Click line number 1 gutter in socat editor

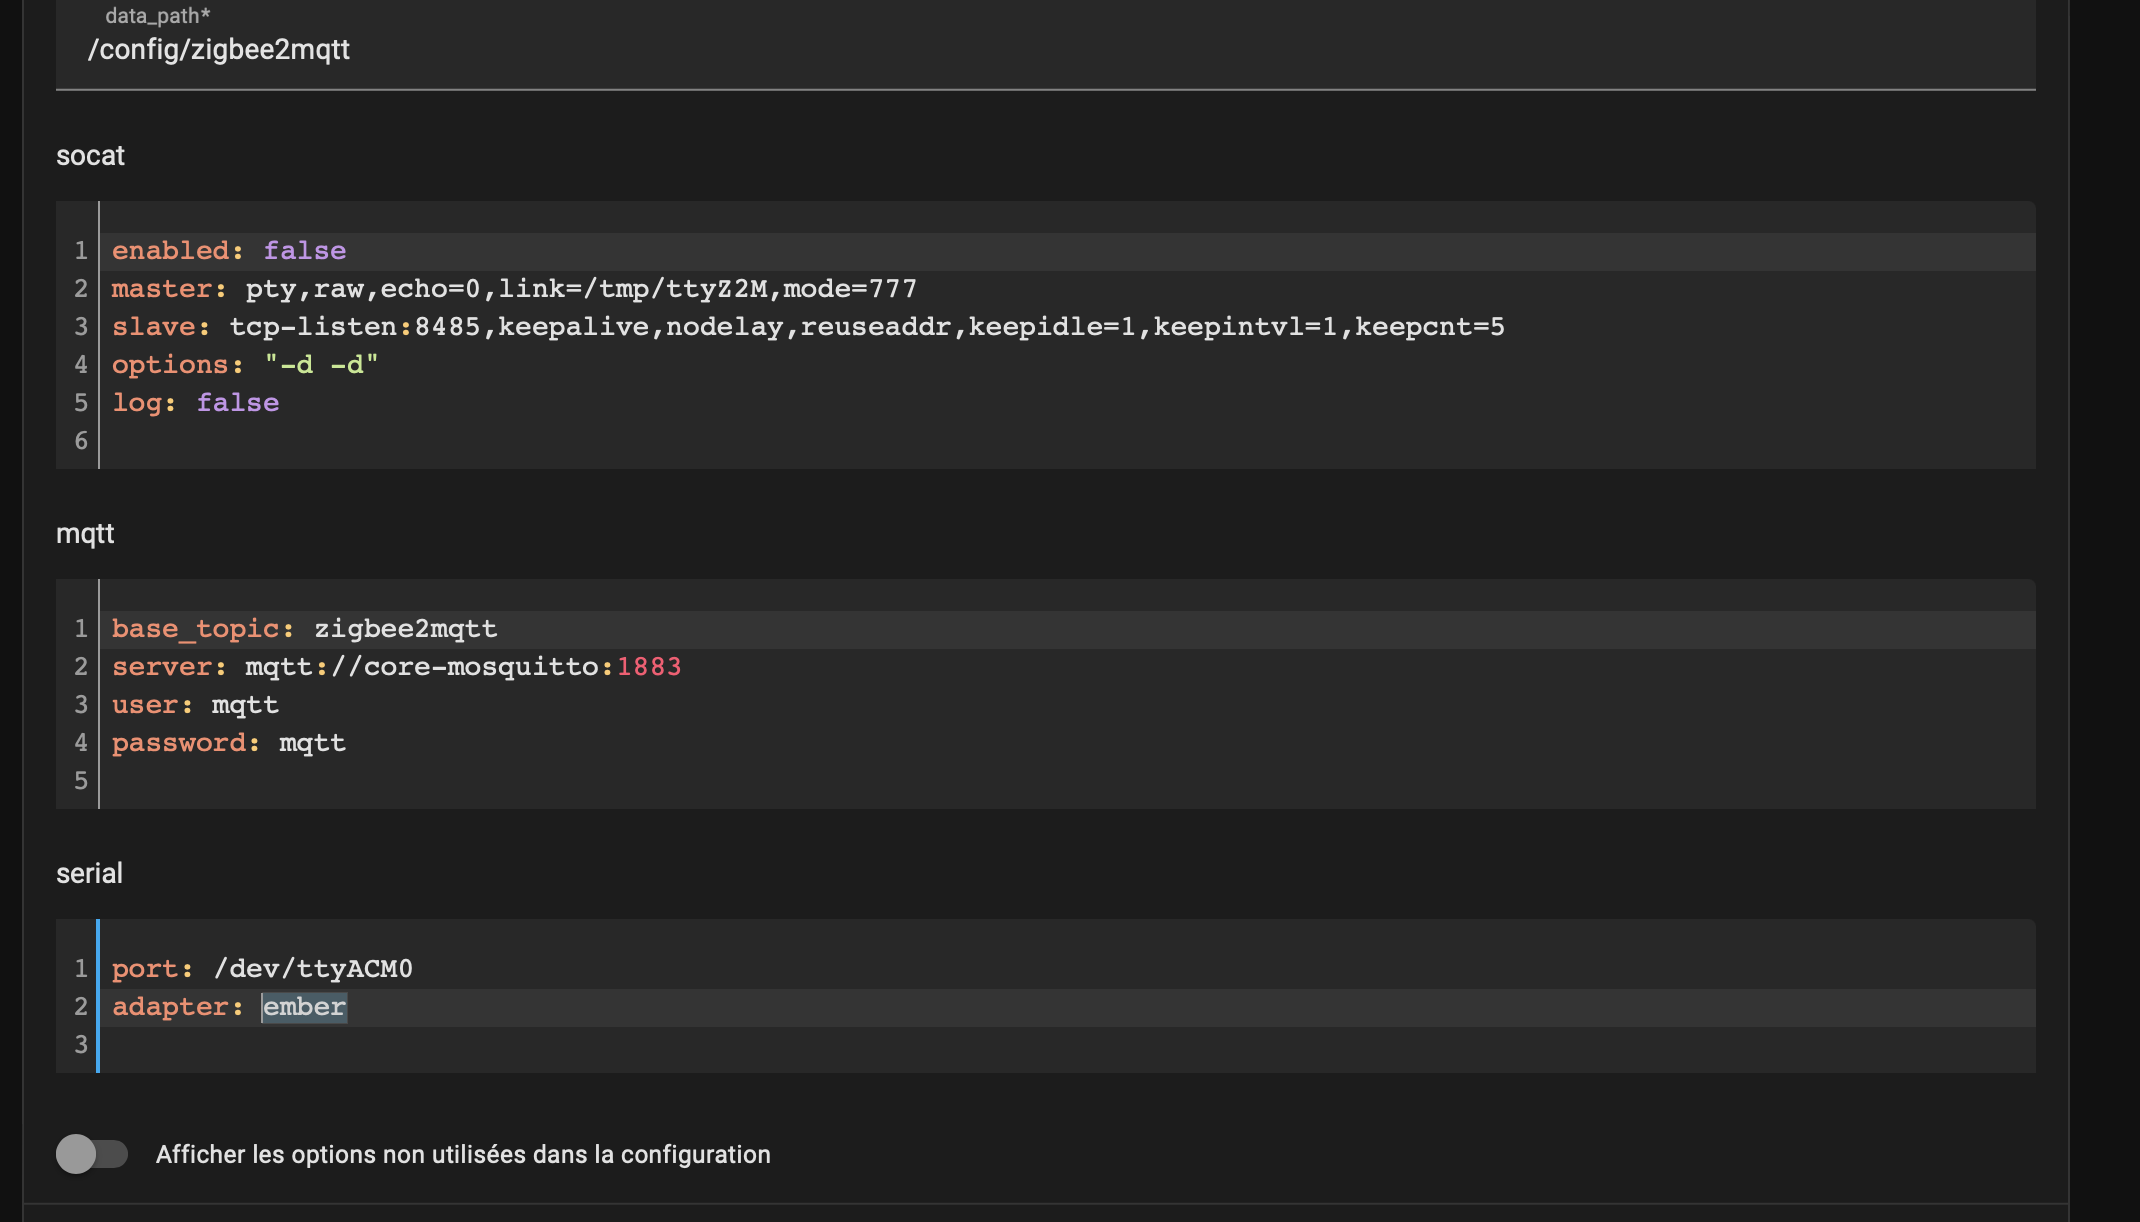pyautogui.click(x=81, y=251)
